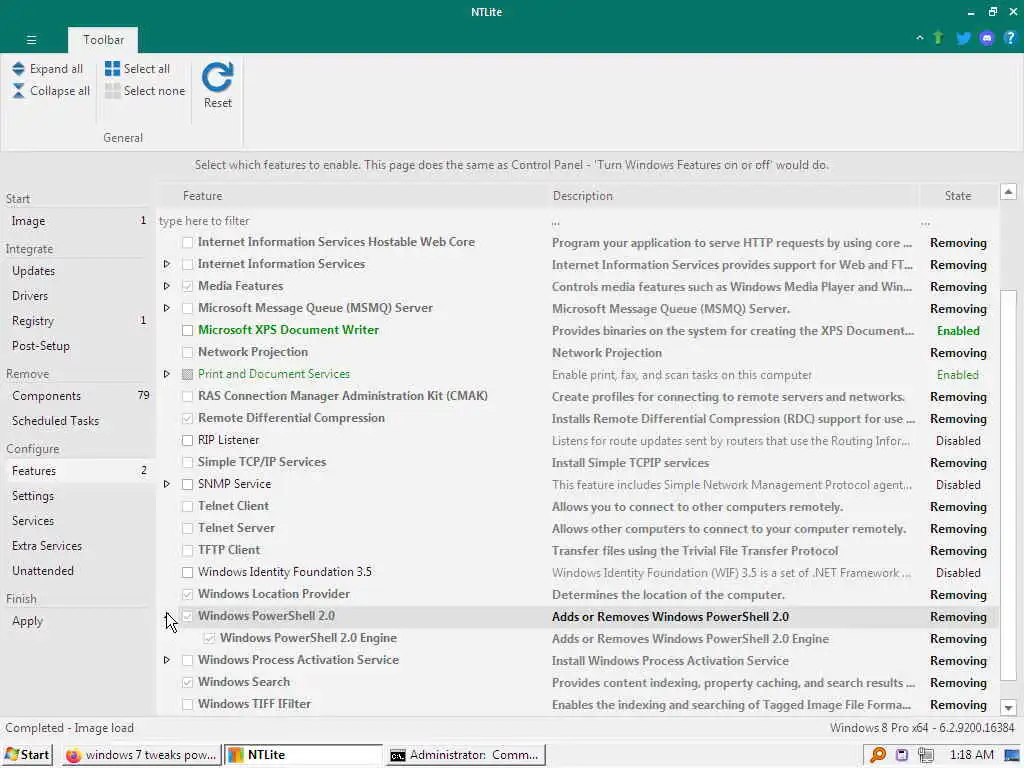The image size is (1024, 768).
Task: Open Scheduled Tasks page in sidebar
Action: 78,421
